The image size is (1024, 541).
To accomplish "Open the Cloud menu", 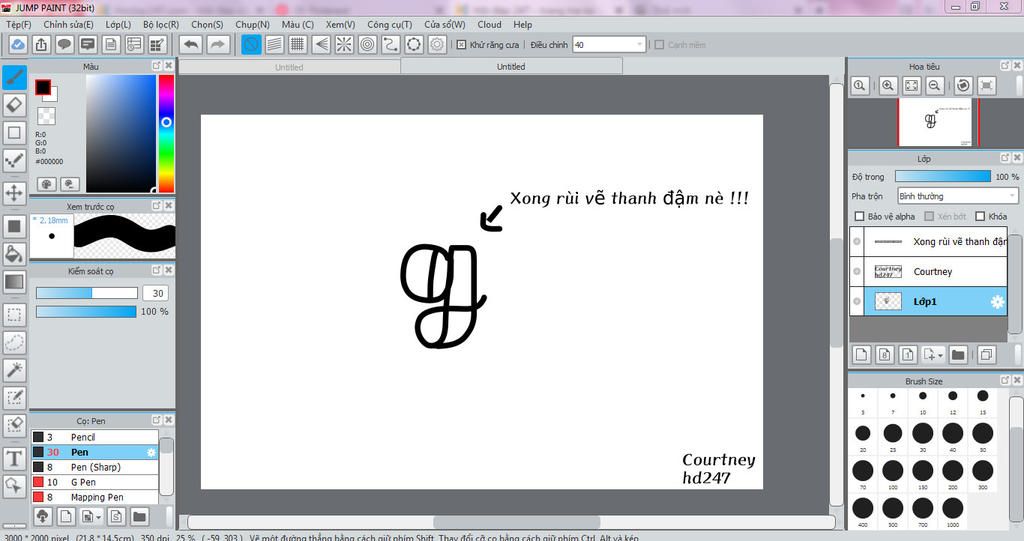I will click(489, 24).
